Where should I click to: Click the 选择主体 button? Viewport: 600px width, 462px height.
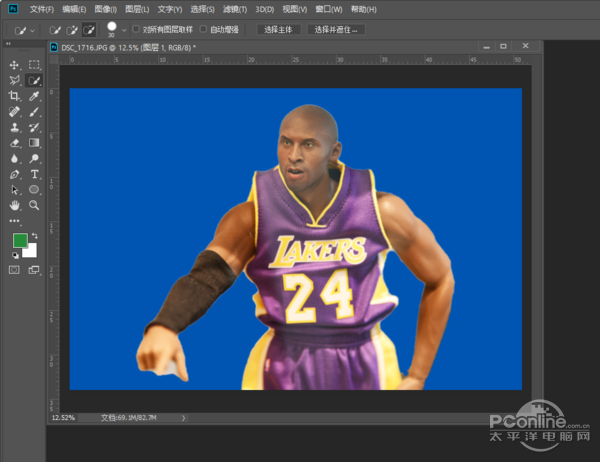coord(278,29)
